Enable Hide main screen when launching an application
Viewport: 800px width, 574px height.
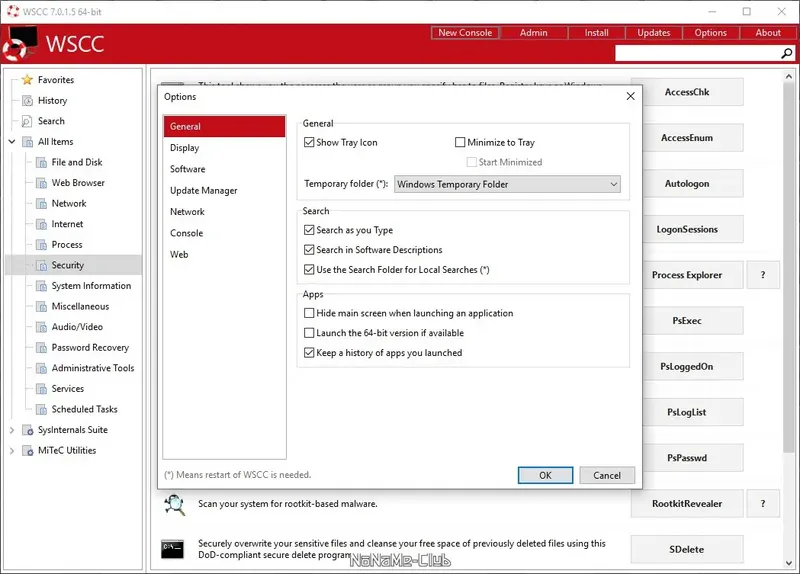[x=309, y=313]
